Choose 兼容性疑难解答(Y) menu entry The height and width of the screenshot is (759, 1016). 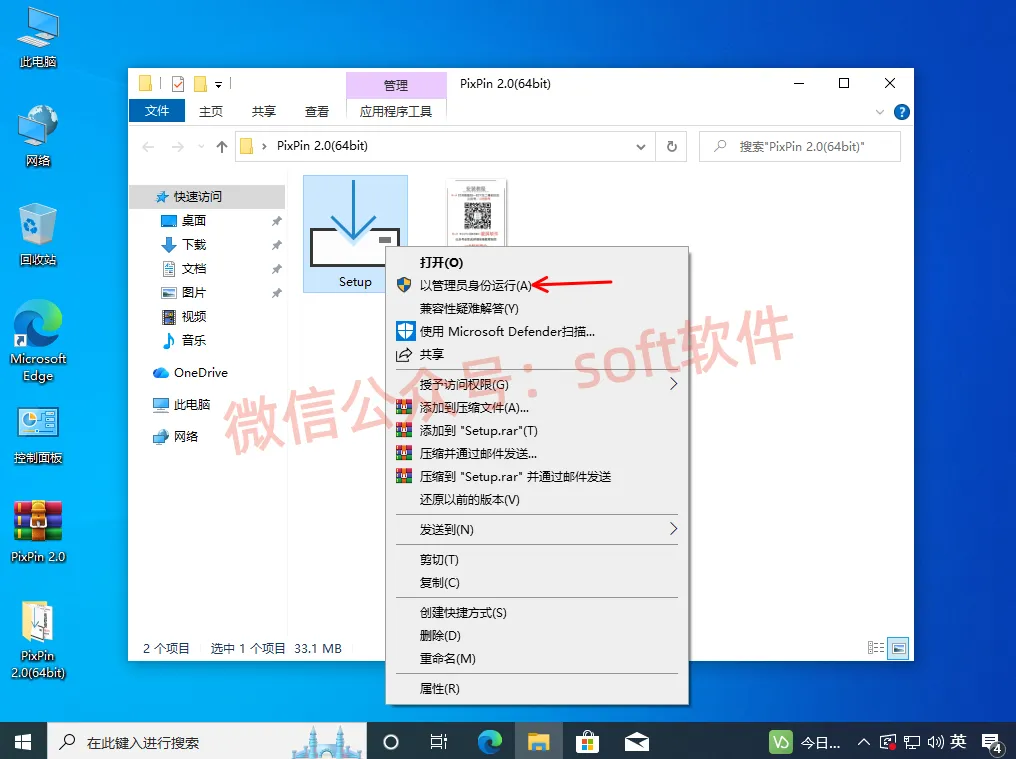point(469,309)
